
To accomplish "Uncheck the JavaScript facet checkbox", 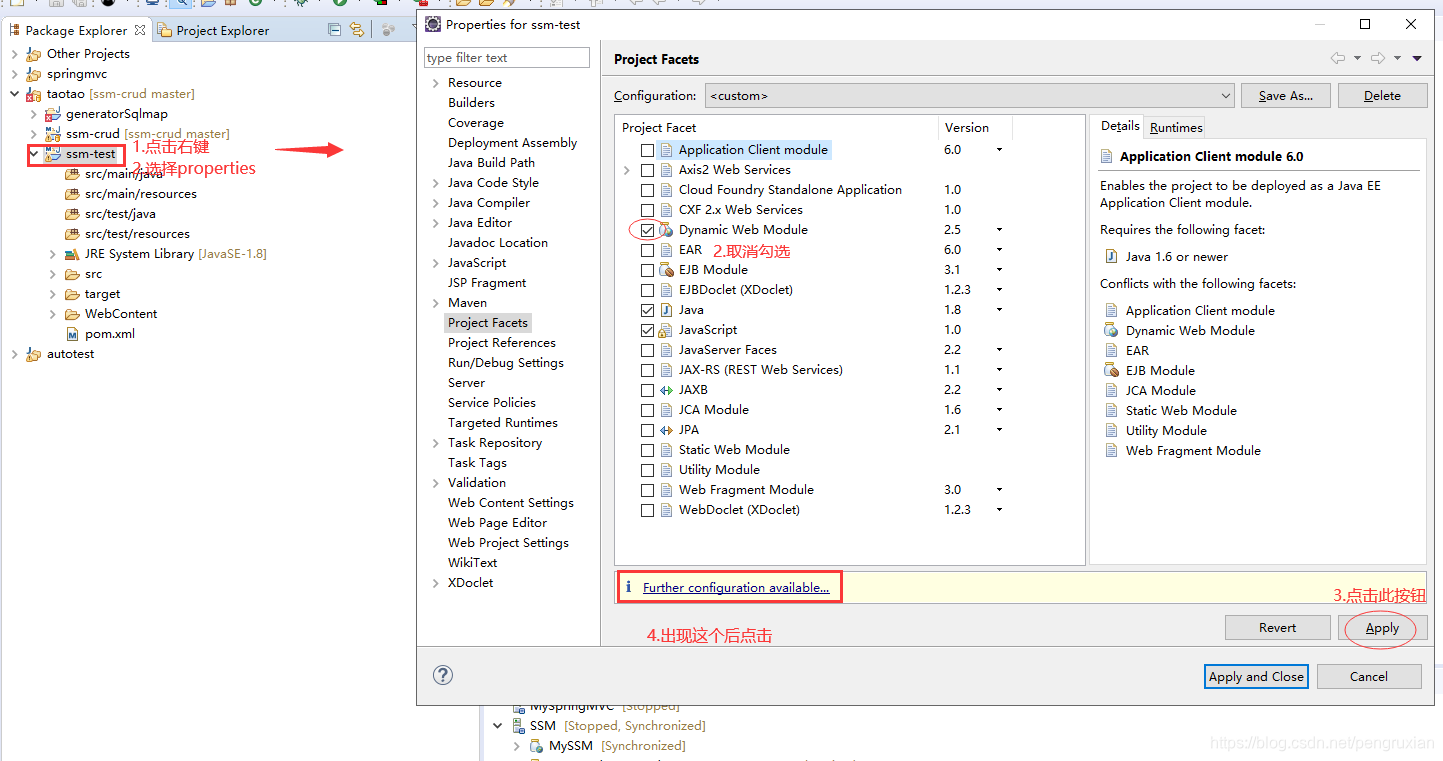I will 647,330.
